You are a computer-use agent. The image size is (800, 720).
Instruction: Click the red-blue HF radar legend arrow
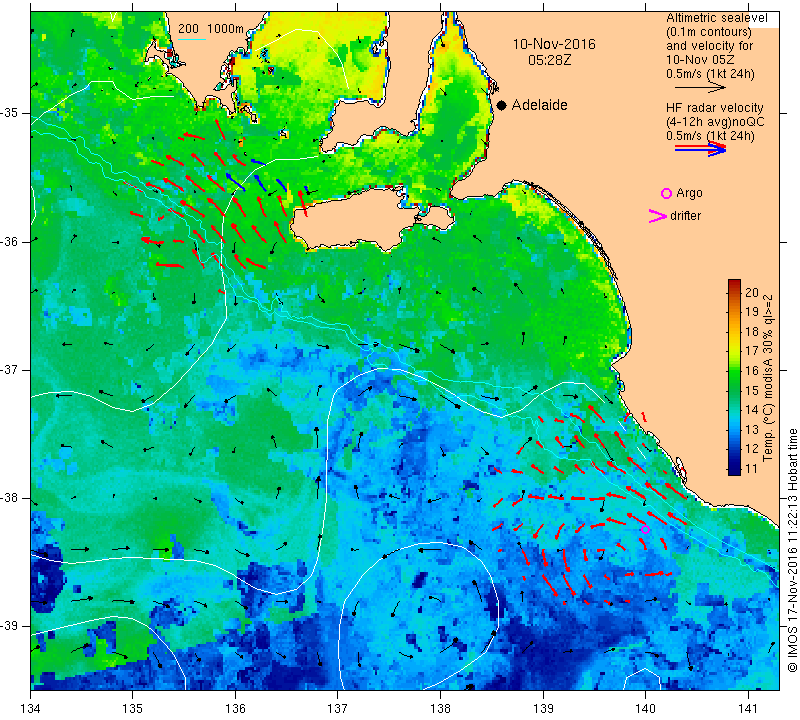[700, 149]
